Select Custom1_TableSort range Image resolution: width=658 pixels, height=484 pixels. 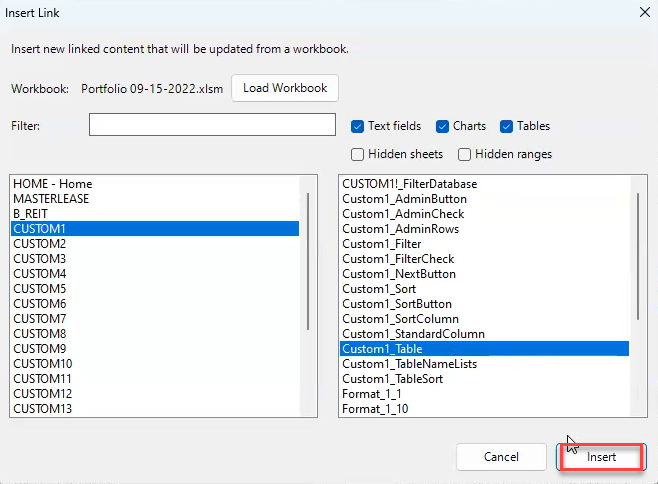484,379
